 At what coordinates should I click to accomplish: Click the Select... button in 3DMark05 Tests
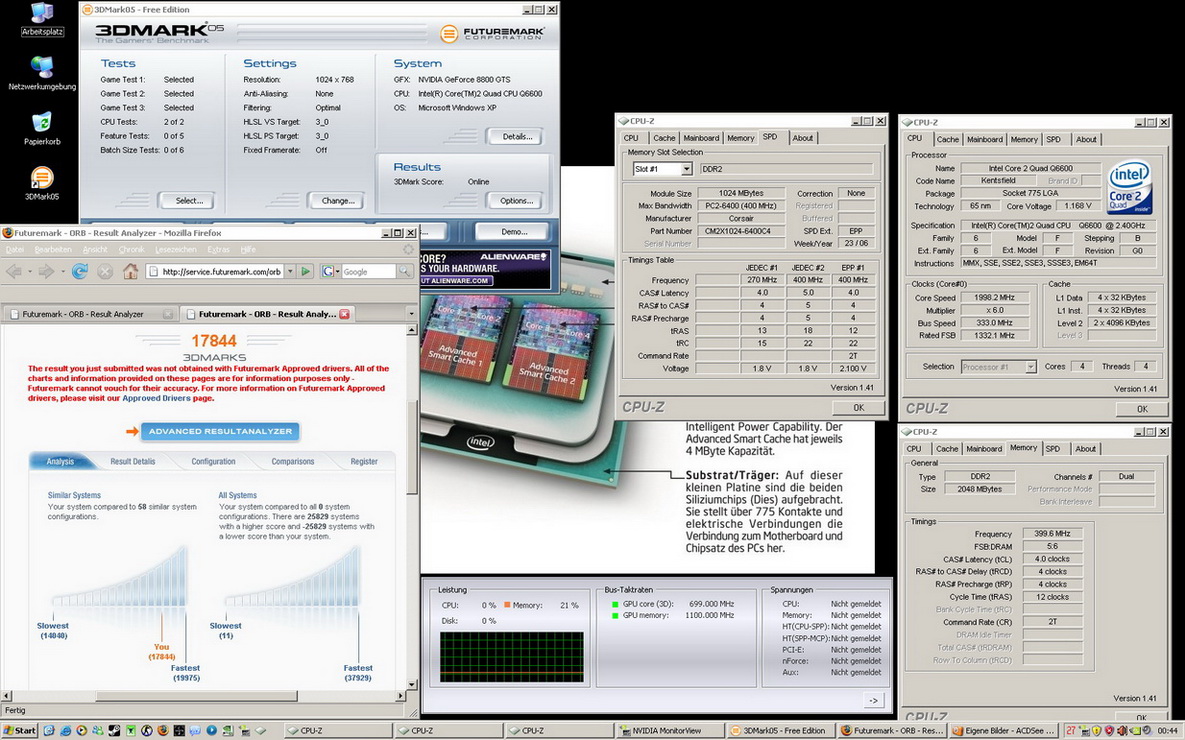click(x=186, y=201)
